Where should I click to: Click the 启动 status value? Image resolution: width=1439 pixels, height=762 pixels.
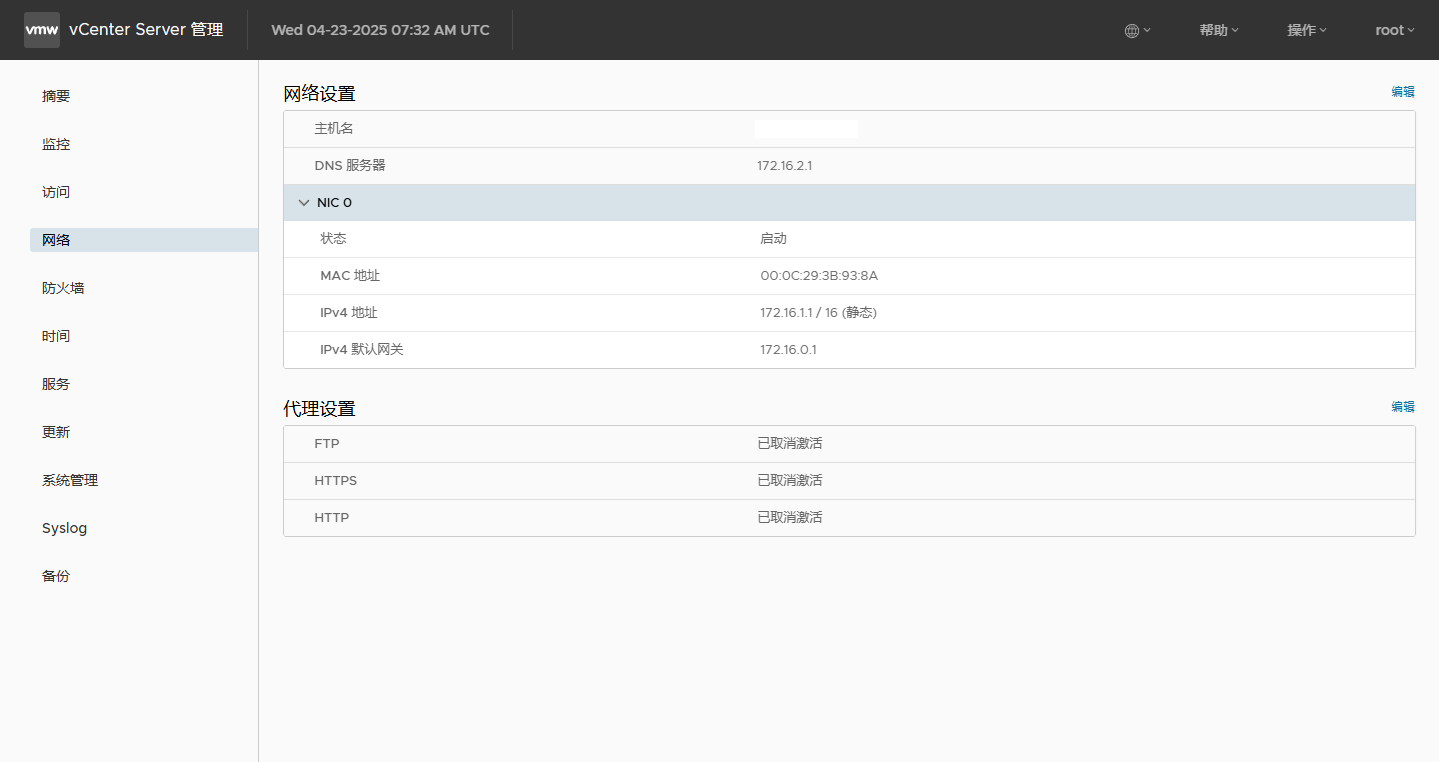click(x=773, y=239)
